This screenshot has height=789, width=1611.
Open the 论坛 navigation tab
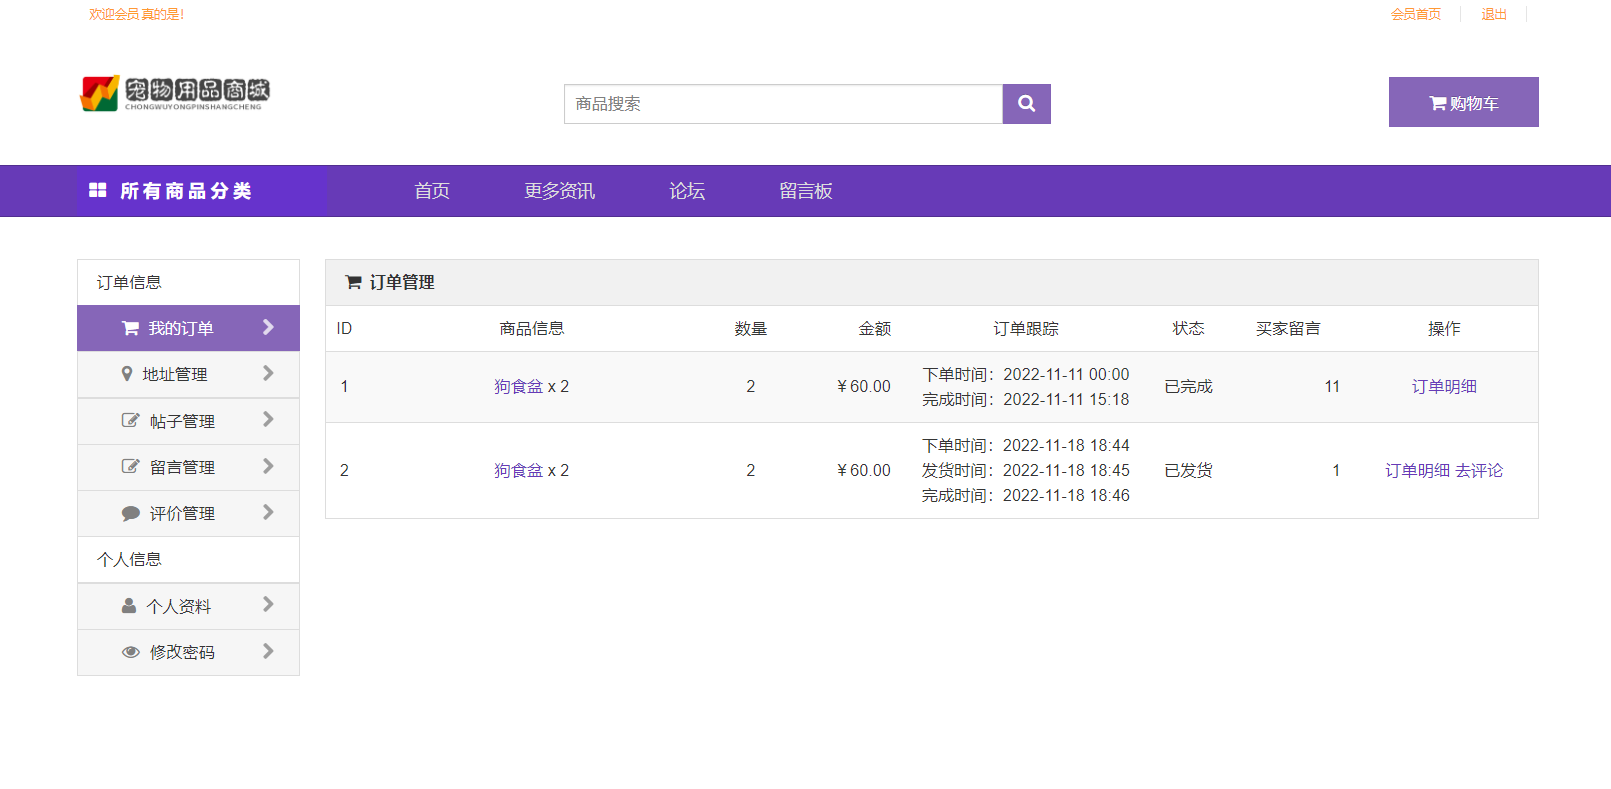tap(687, 191)
